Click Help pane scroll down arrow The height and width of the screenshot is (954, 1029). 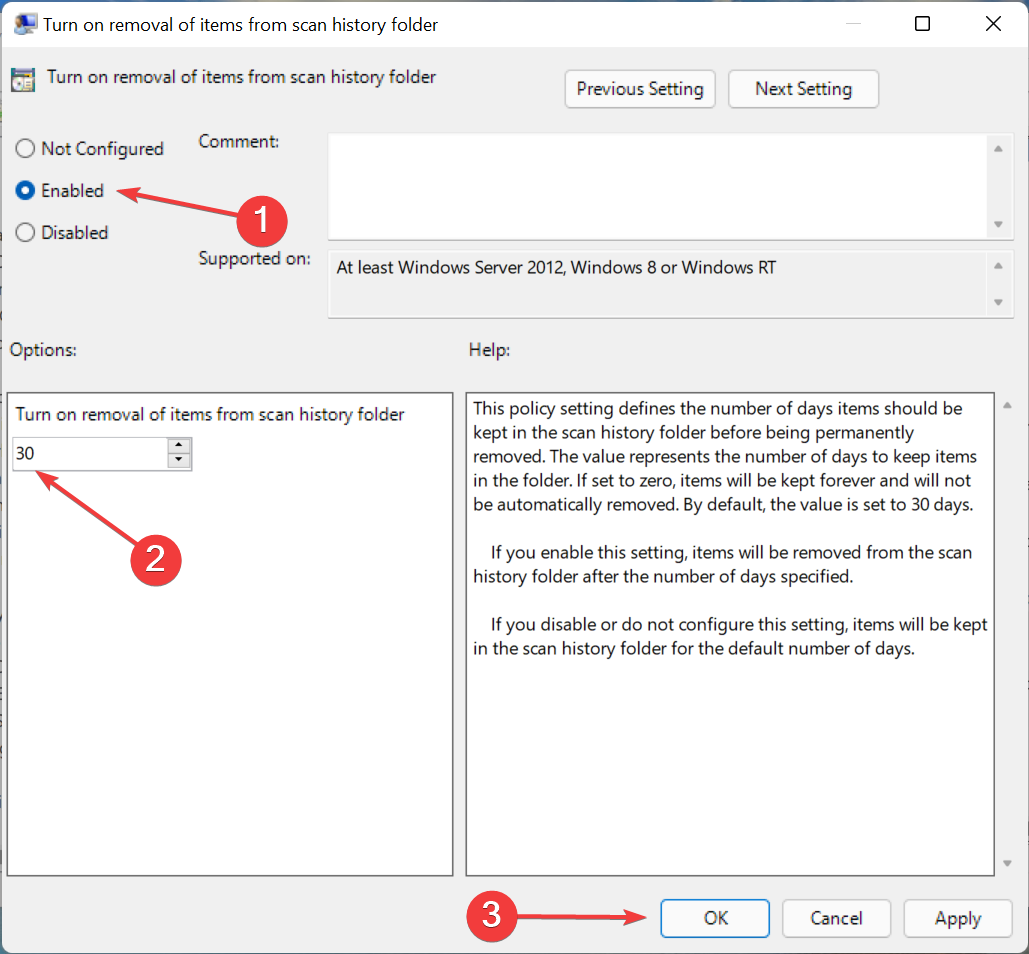pyautogui.click(x=1007, y=863)
